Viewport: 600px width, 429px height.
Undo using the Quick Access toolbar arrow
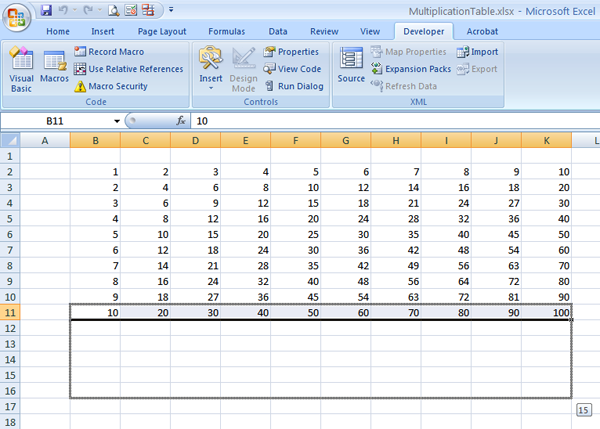63,10
